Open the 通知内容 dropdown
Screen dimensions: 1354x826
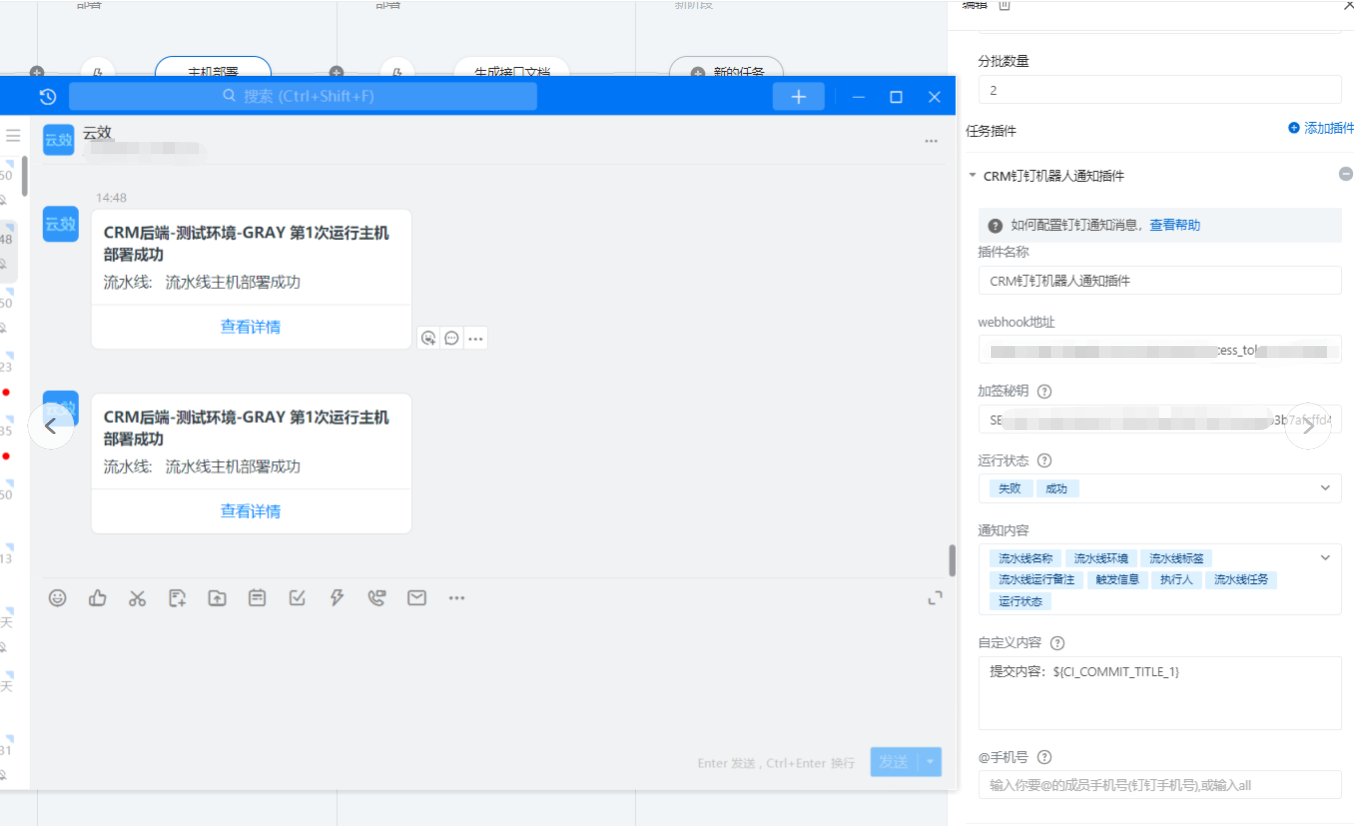coord(1325,558)
